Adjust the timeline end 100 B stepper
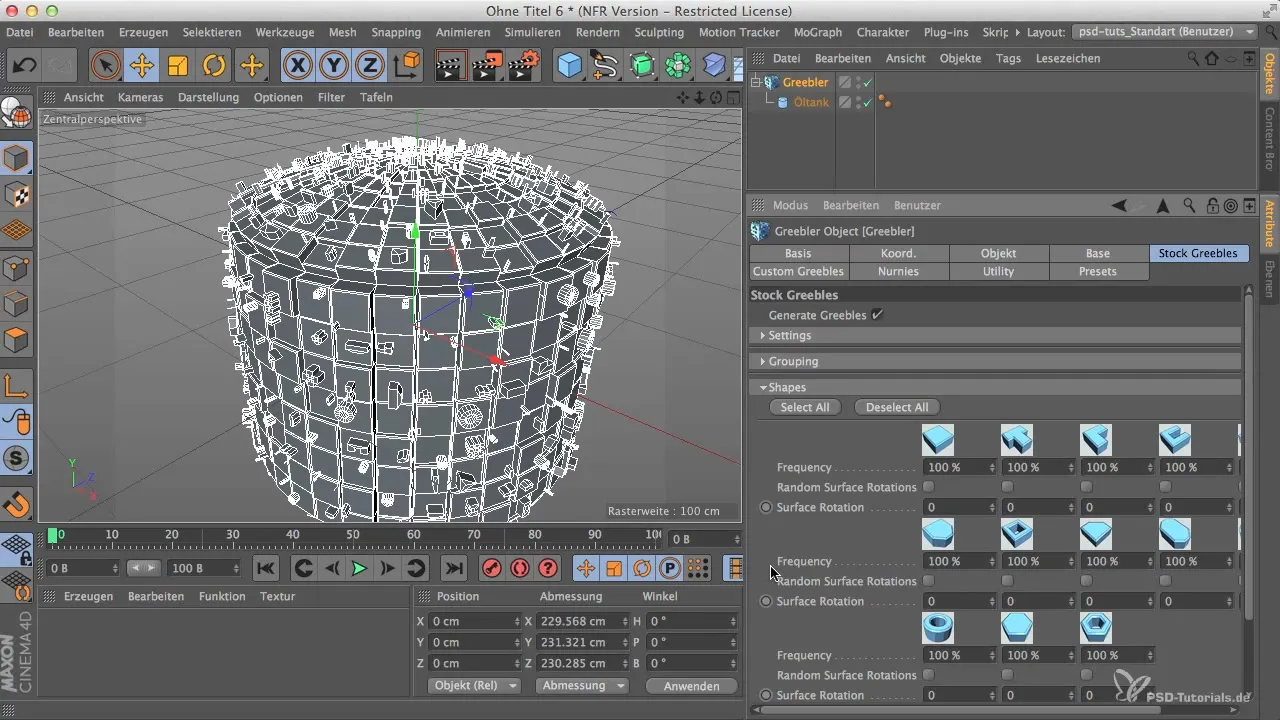 (236, 568)
